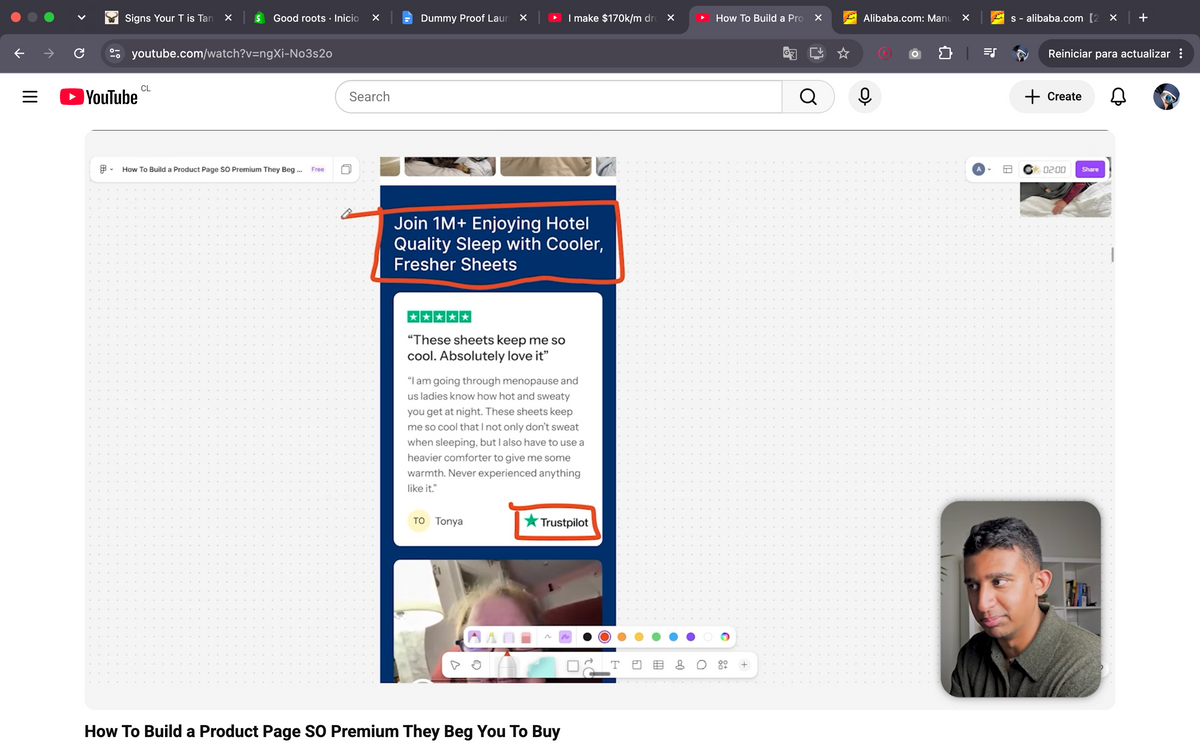Image resolution: width=1200 pixels, height=750 pixels.
Task: Open YouTube notifications bell
Action: [x=1119, y=97]
